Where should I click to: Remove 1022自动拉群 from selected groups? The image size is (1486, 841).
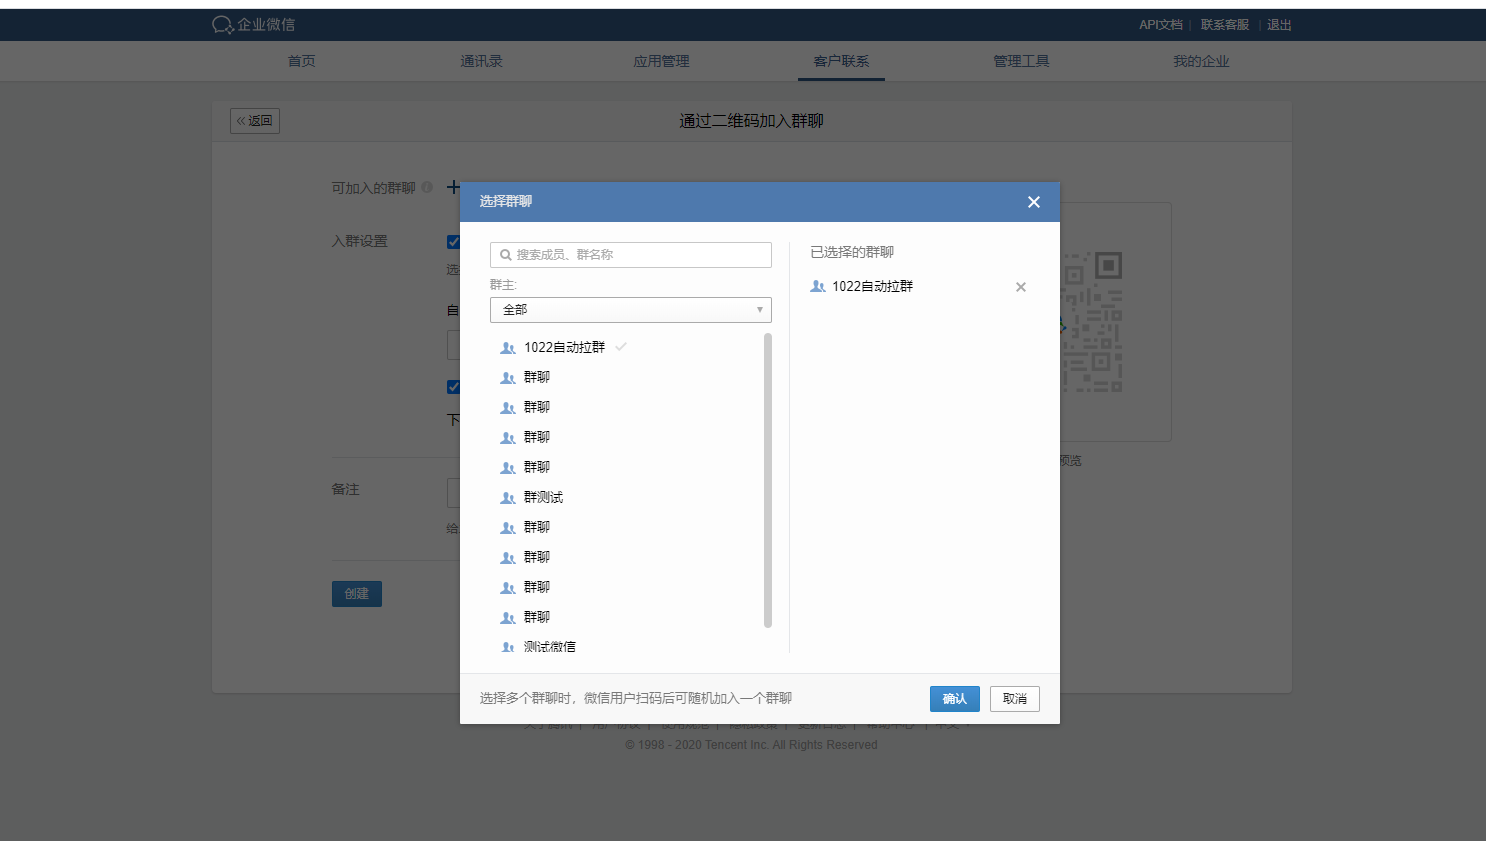(x=1021, y=287)
